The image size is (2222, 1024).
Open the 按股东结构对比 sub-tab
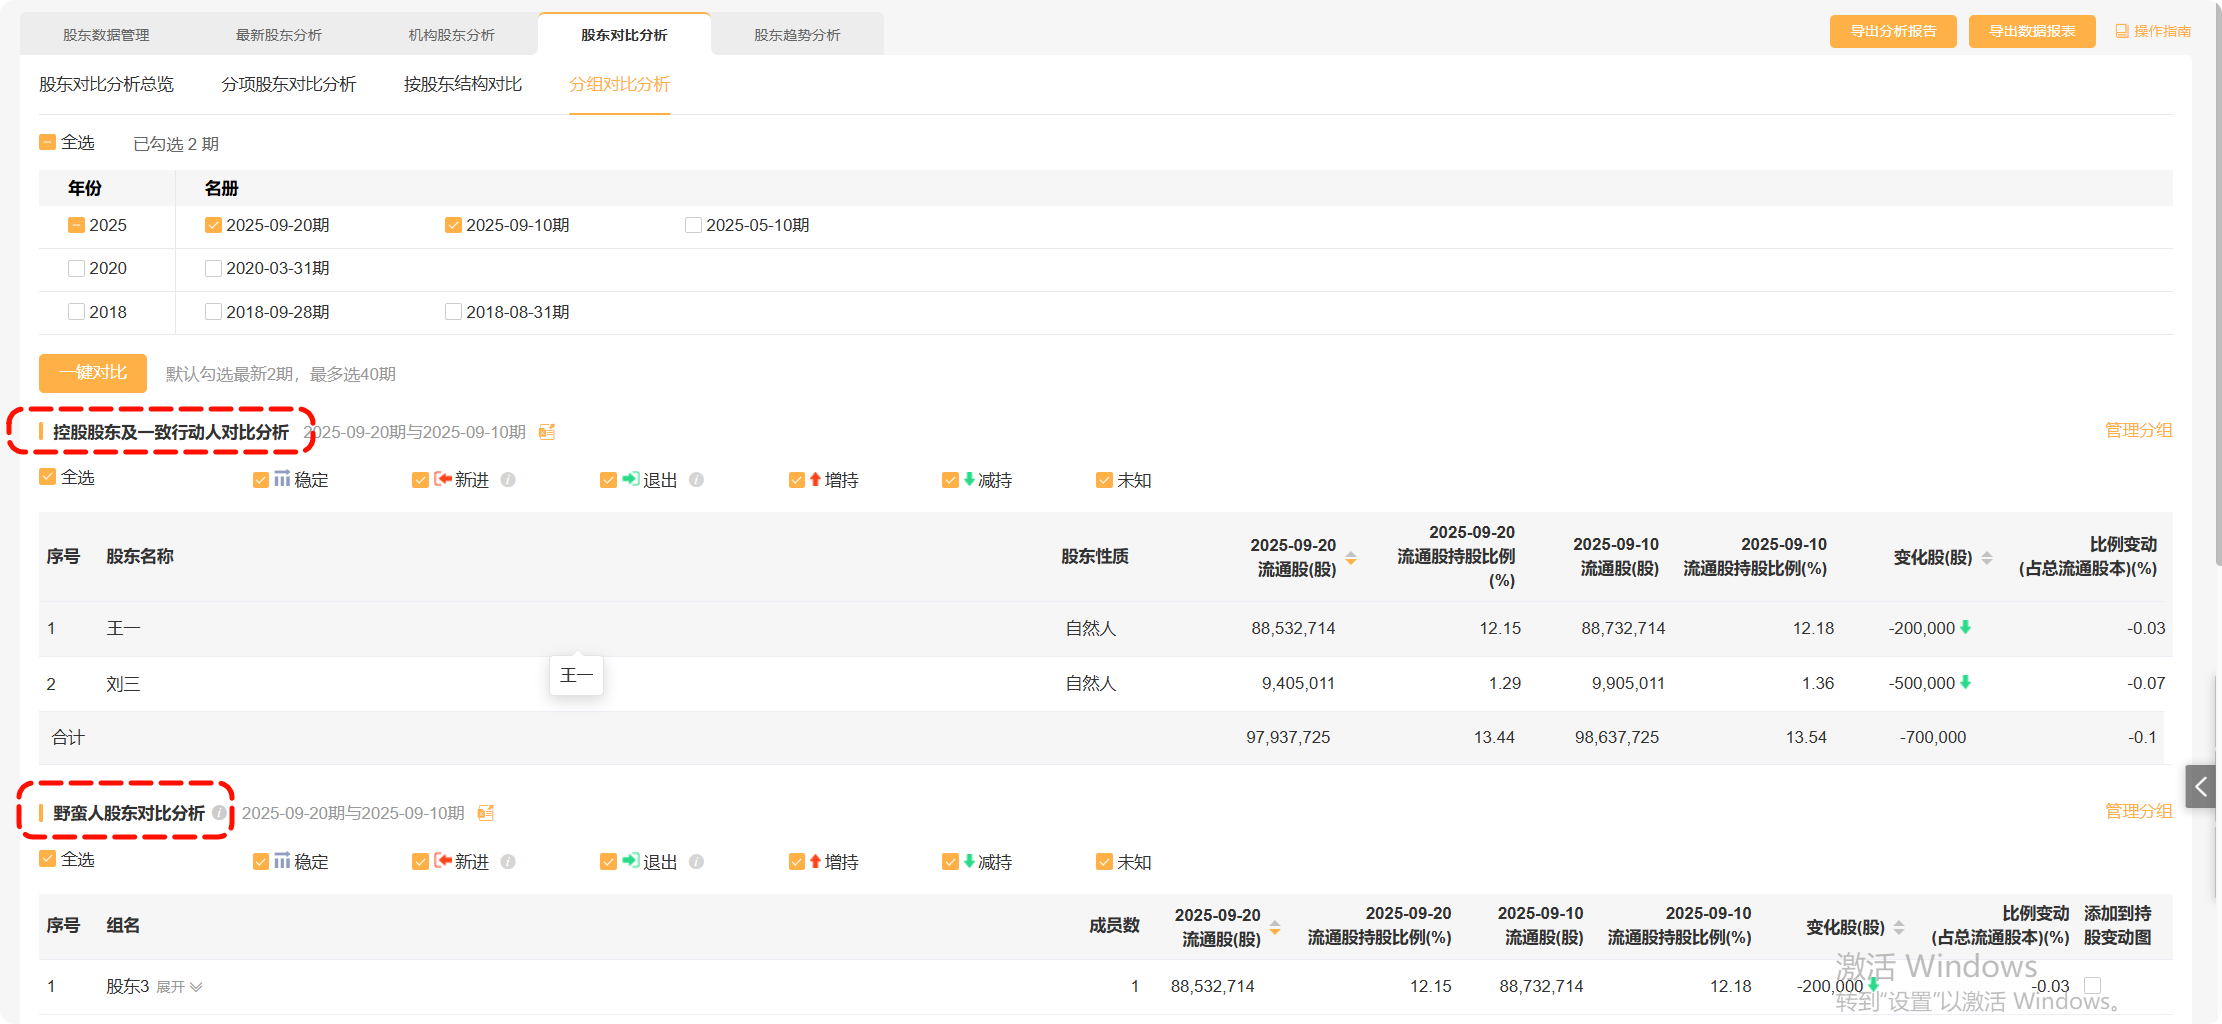[x=462, y=84]
